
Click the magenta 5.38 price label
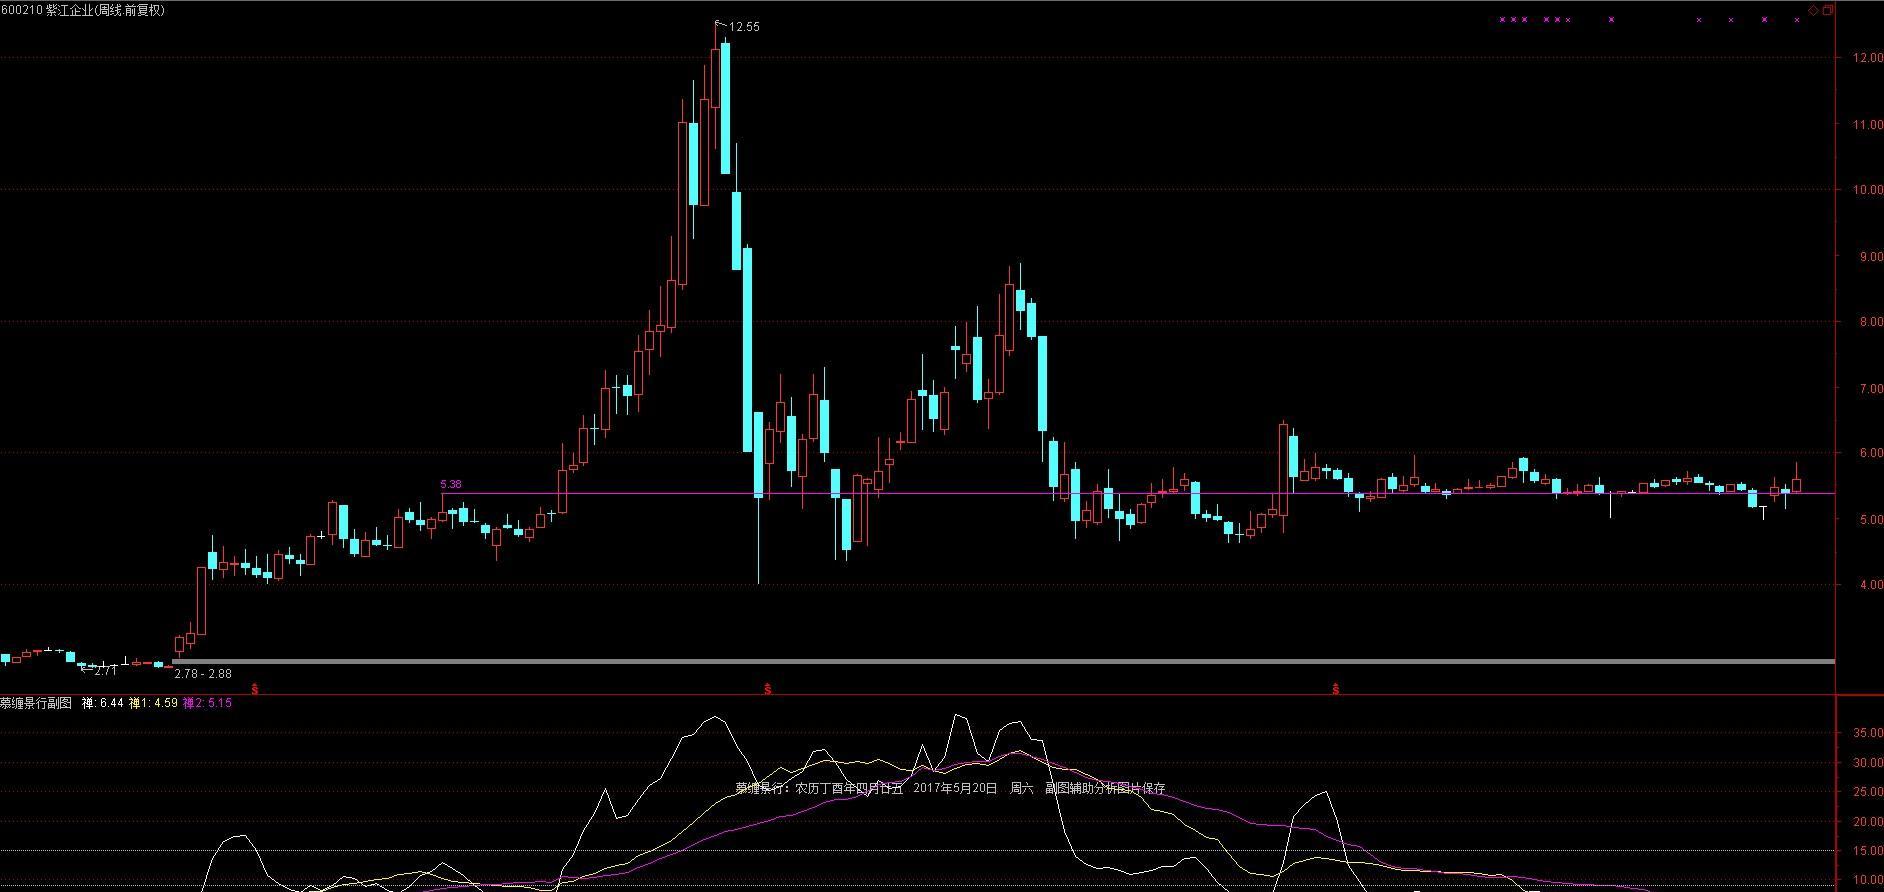(x=451, y=484)
